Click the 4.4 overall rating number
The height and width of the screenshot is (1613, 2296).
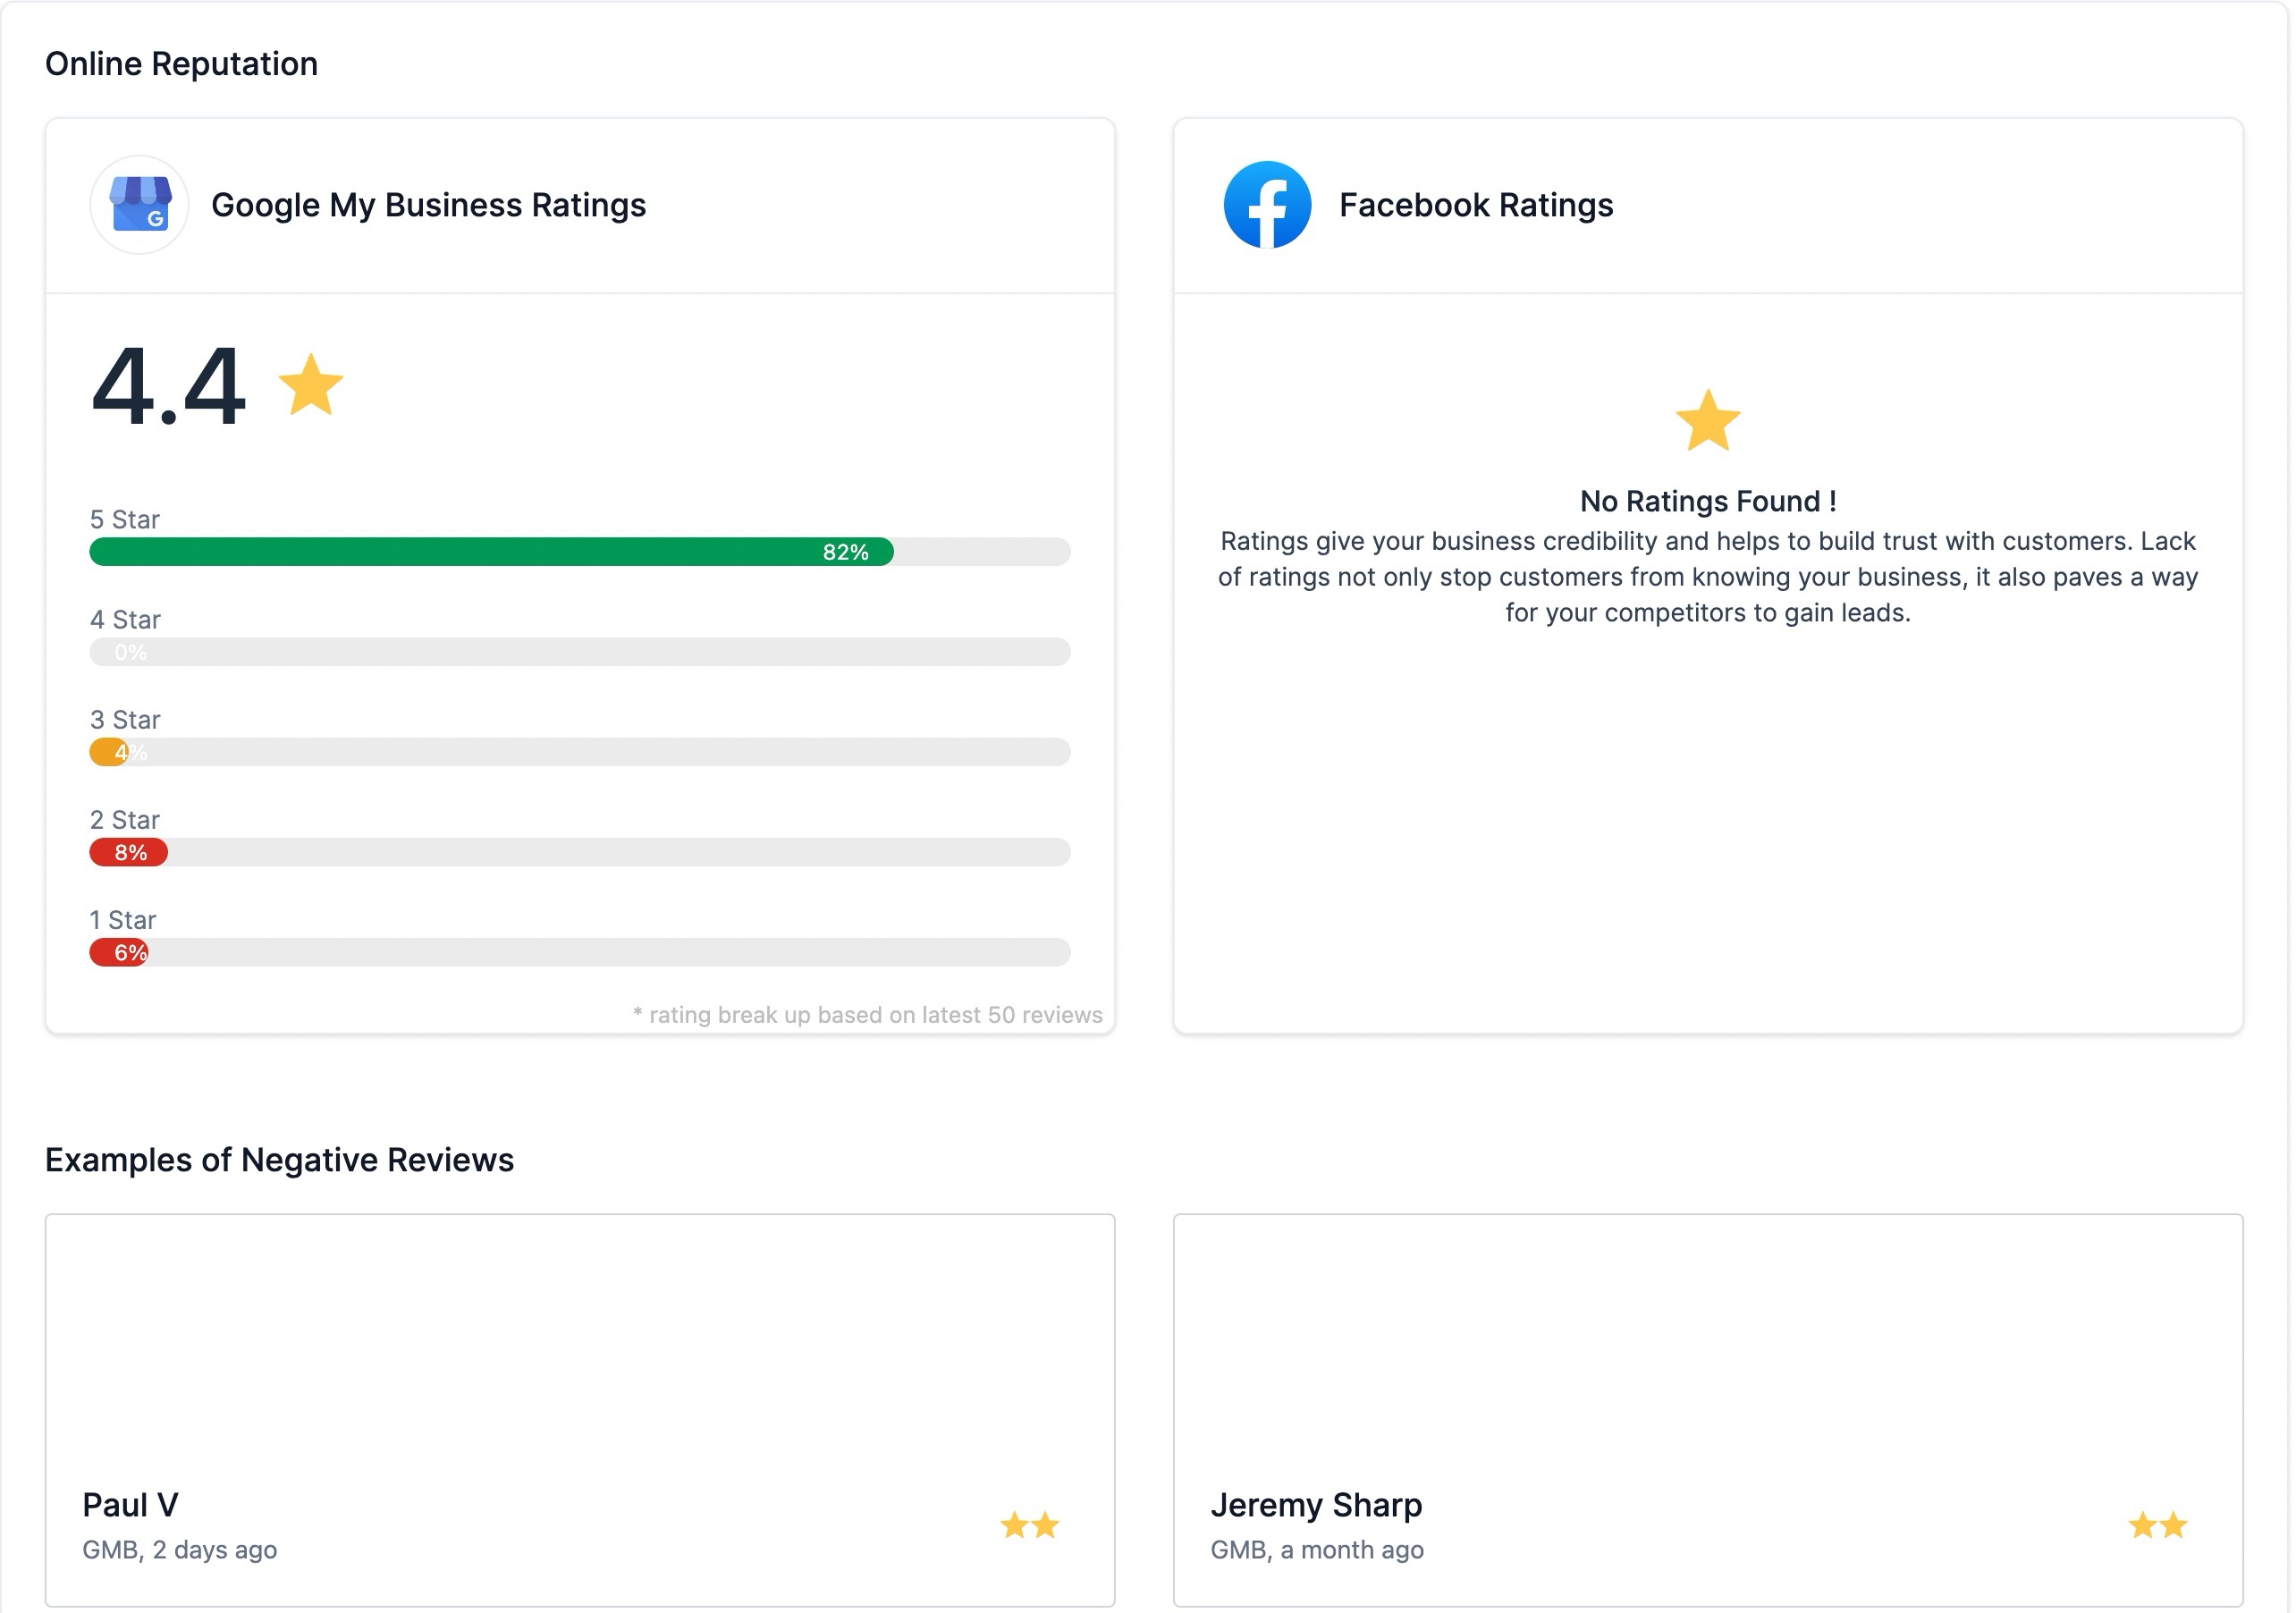tap(168, 387)
